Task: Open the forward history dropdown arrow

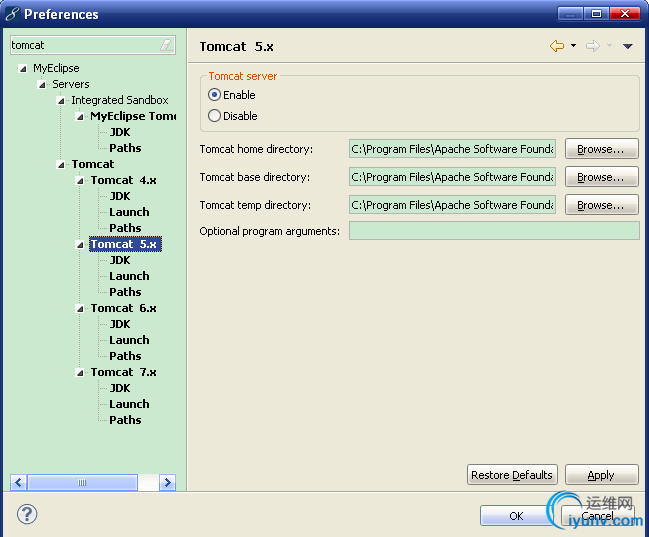Action: tap(609, 46)
